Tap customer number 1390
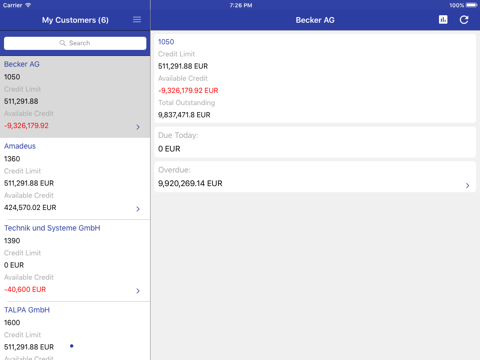 (12, 241)
